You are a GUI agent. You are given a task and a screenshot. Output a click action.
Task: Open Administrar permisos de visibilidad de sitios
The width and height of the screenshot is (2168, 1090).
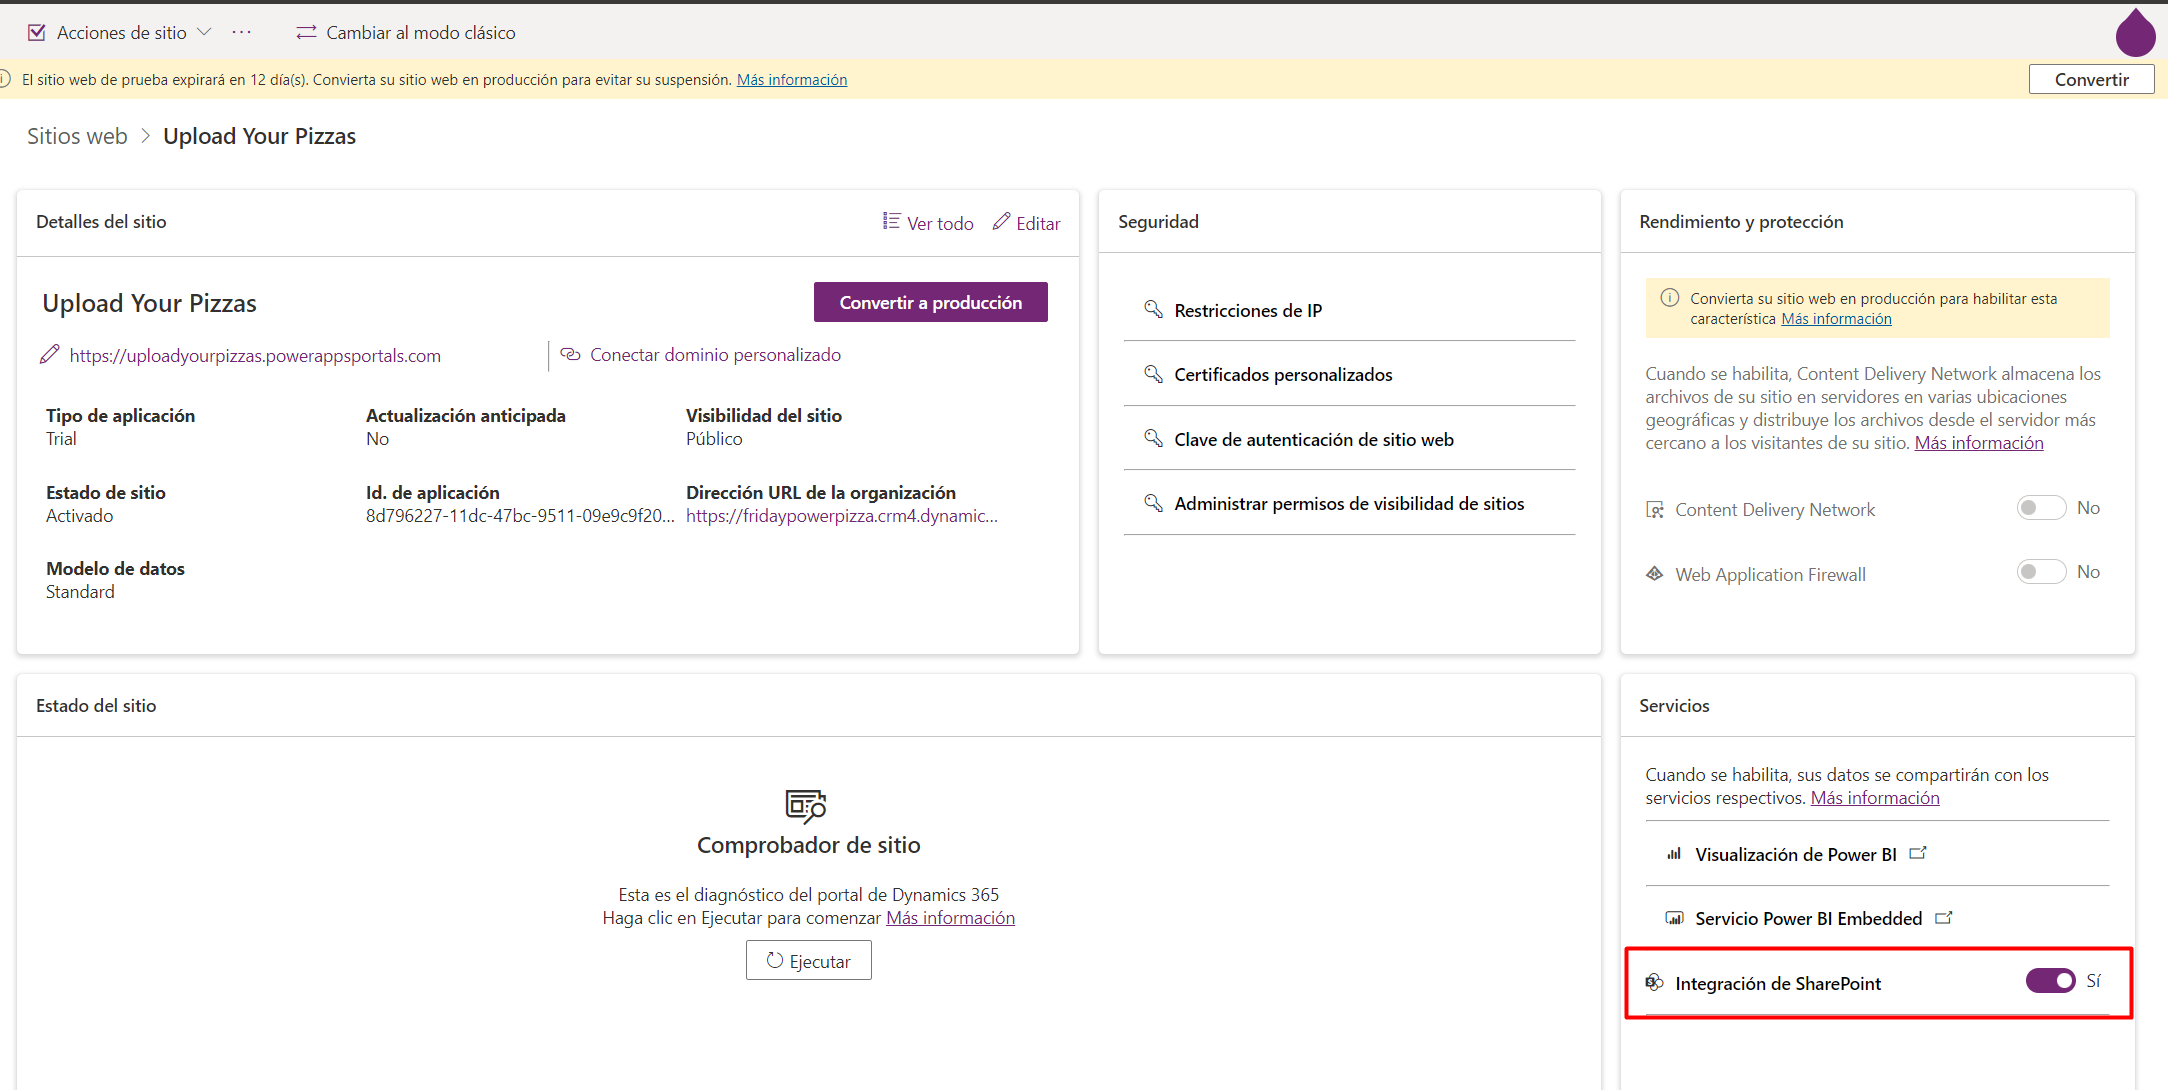[1350, 503]
